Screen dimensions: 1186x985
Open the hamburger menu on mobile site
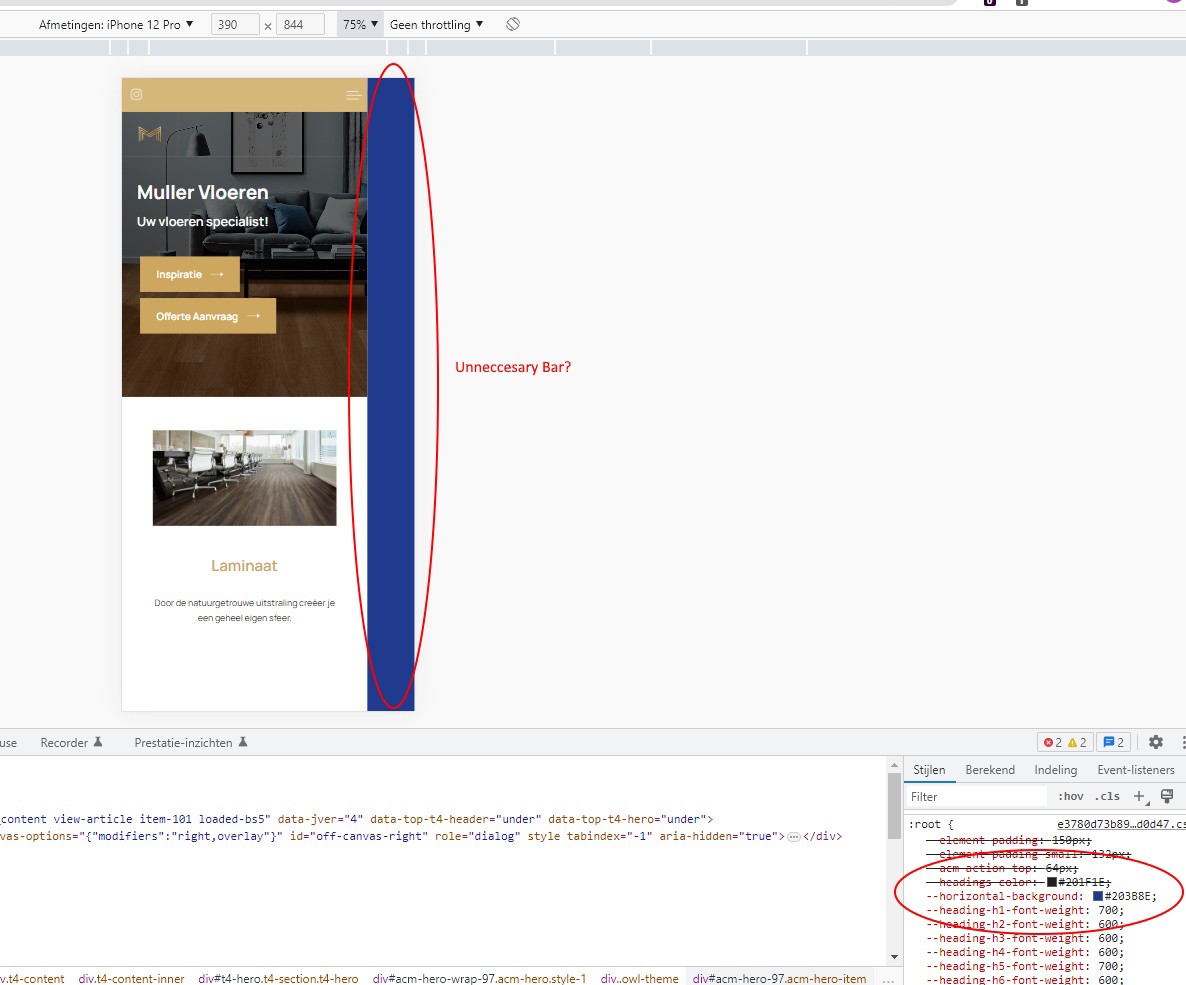pyautogui.click(x=352, y=95)
